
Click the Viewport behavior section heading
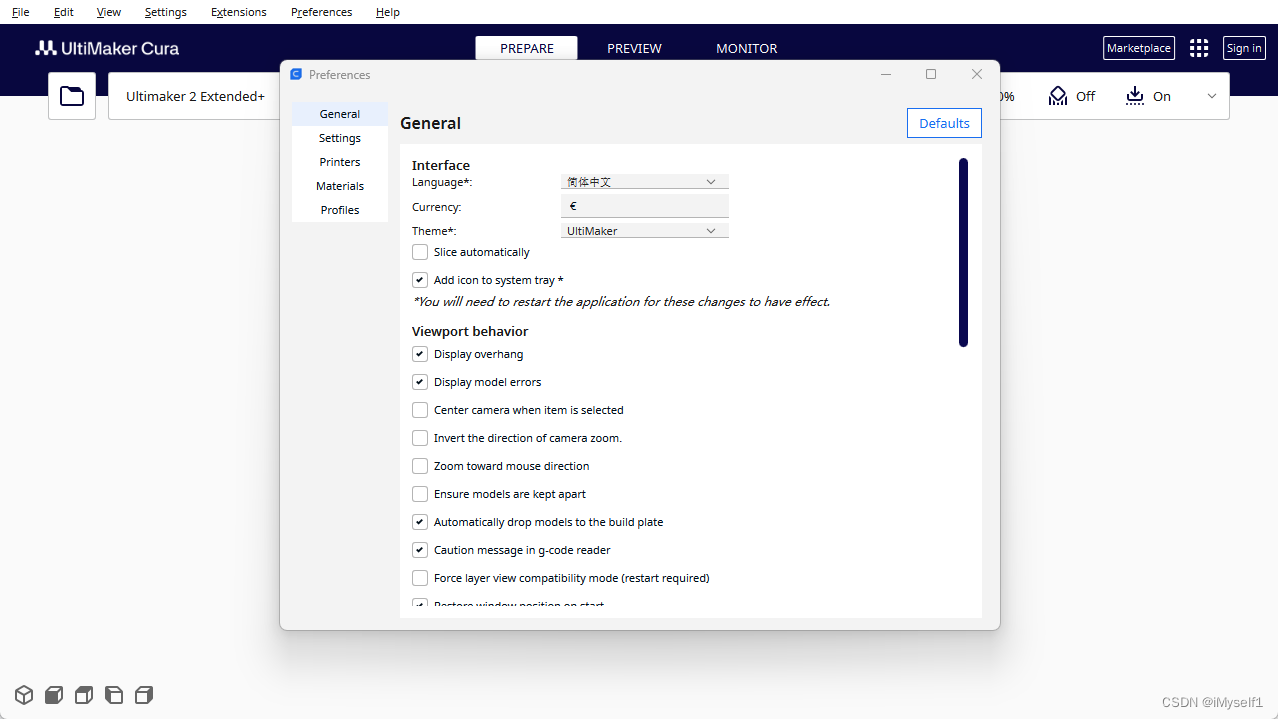coord(470,331)
